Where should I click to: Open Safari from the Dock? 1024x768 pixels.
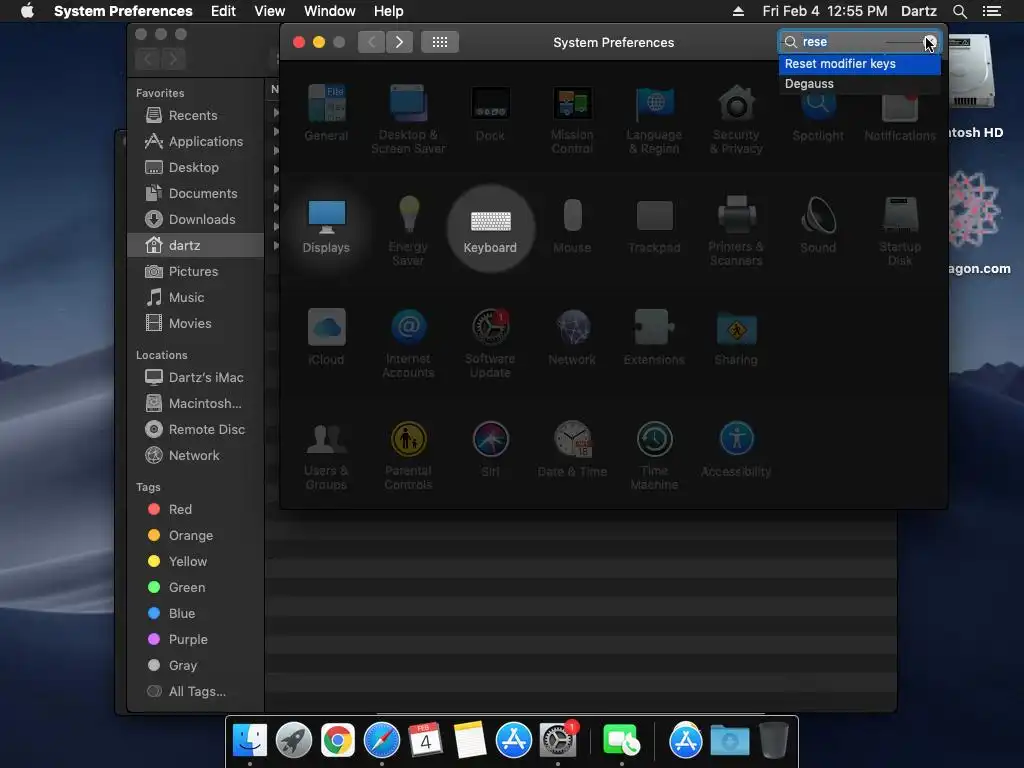pos(381,741)
